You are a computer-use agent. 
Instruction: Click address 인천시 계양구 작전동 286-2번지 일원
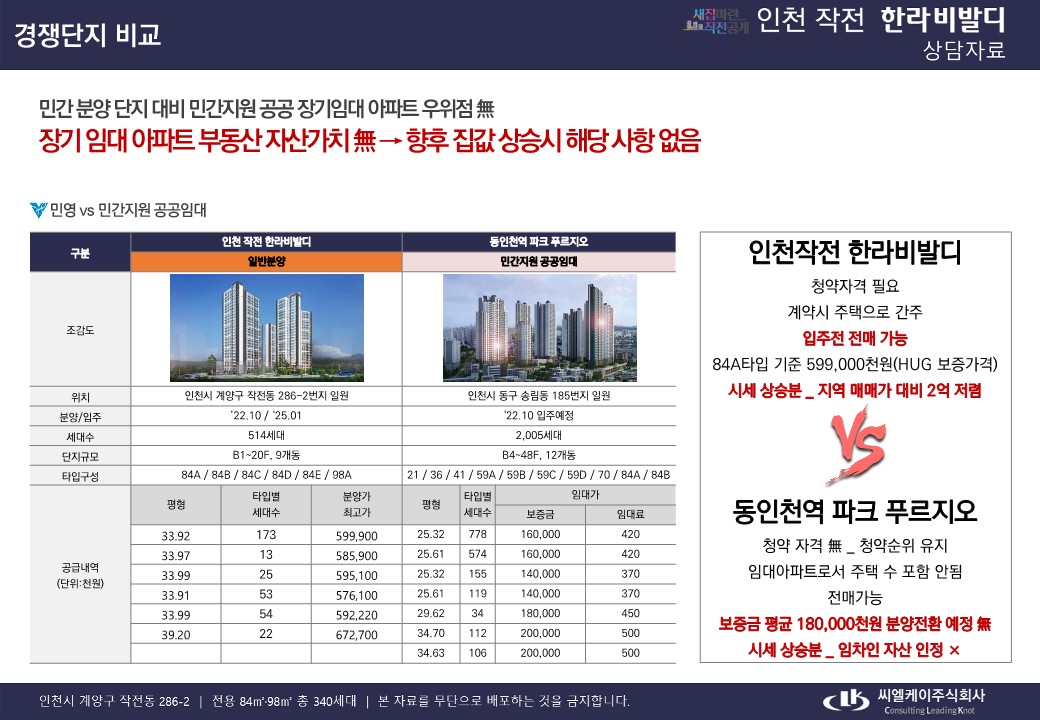(x=267, y=396)
